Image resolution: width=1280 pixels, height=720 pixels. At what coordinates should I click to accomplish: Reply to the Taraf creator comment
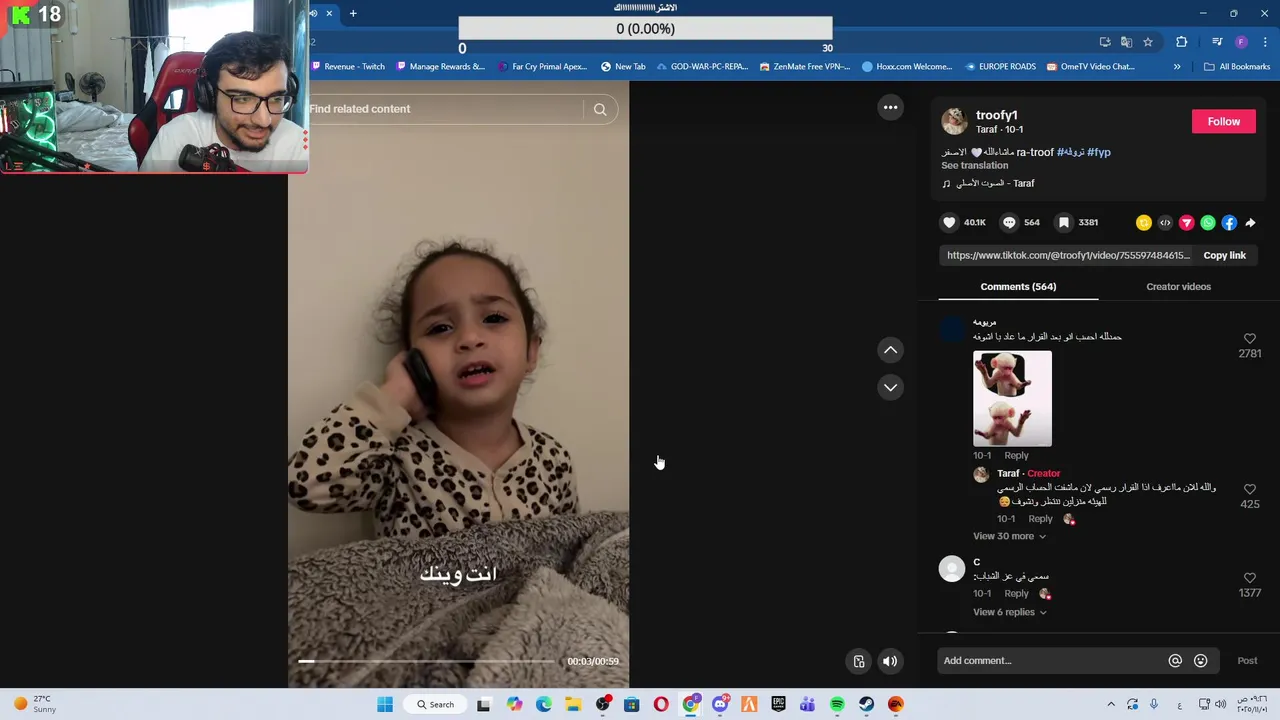[x=1040, y=519]
